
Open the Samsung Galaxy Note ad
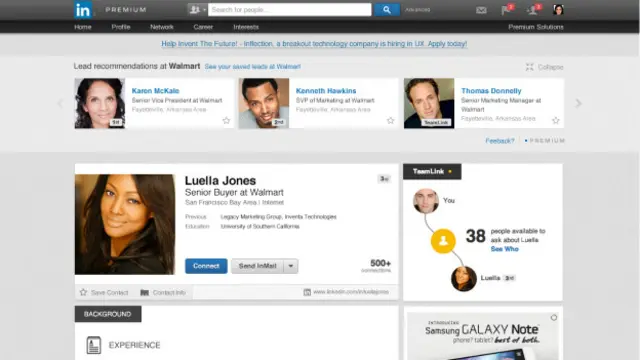(x=483, y=336)
